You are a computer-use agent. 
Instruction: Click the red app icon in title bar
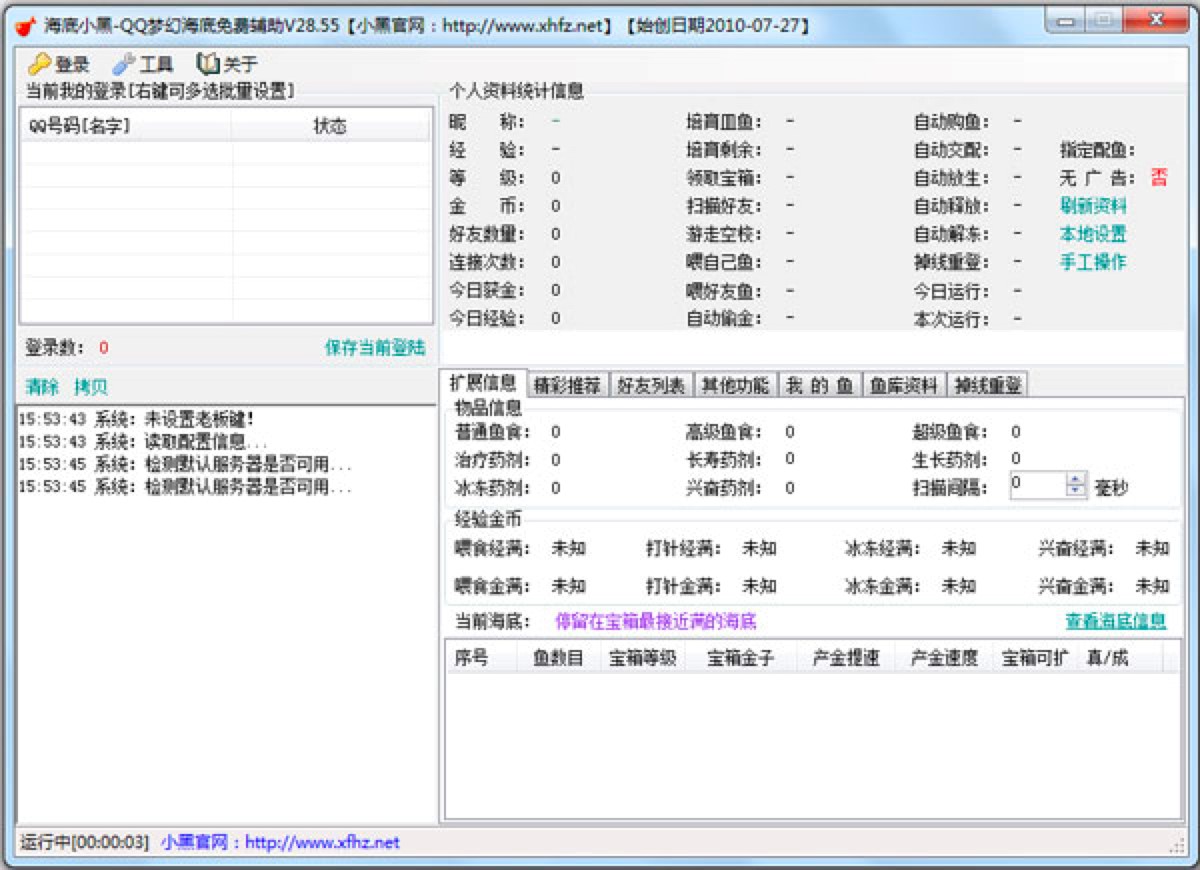(x=26, y=25)
